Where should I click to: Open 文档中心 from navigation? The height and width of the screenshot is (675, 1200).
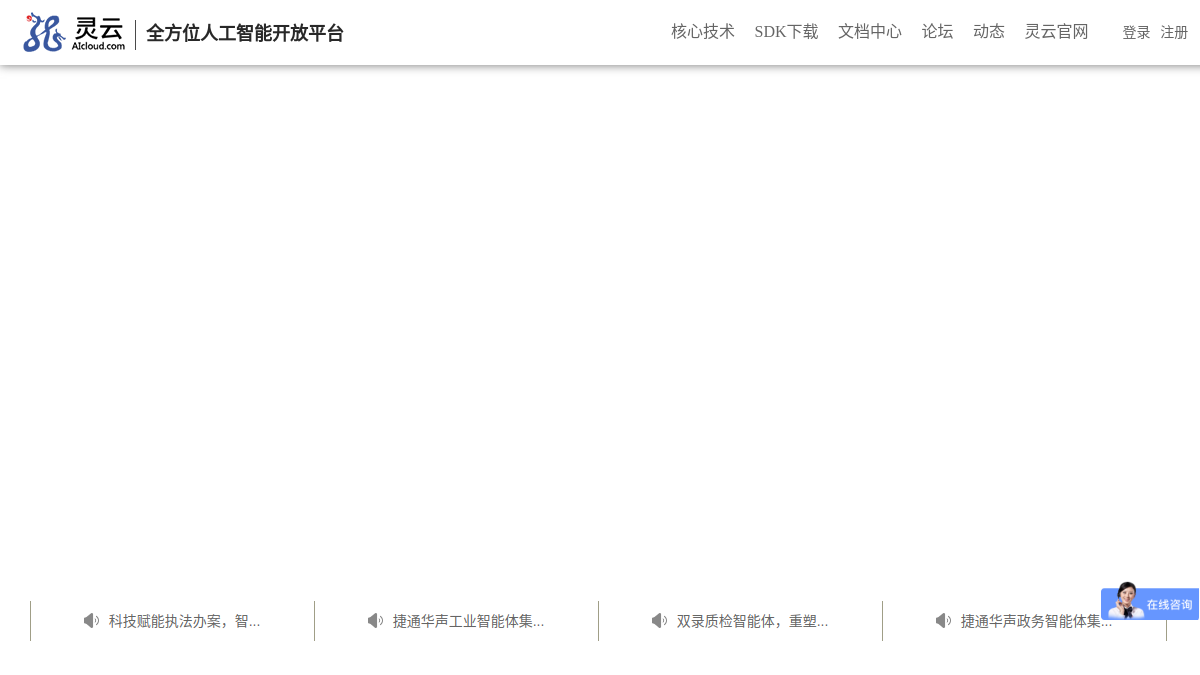(x=870, y=32)
